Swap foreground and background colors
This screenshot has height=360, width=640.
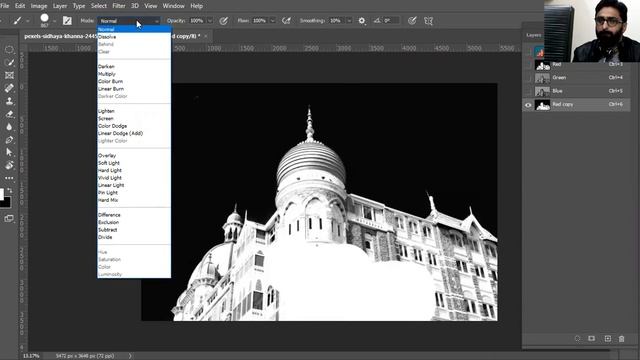[x=9, y=190]
